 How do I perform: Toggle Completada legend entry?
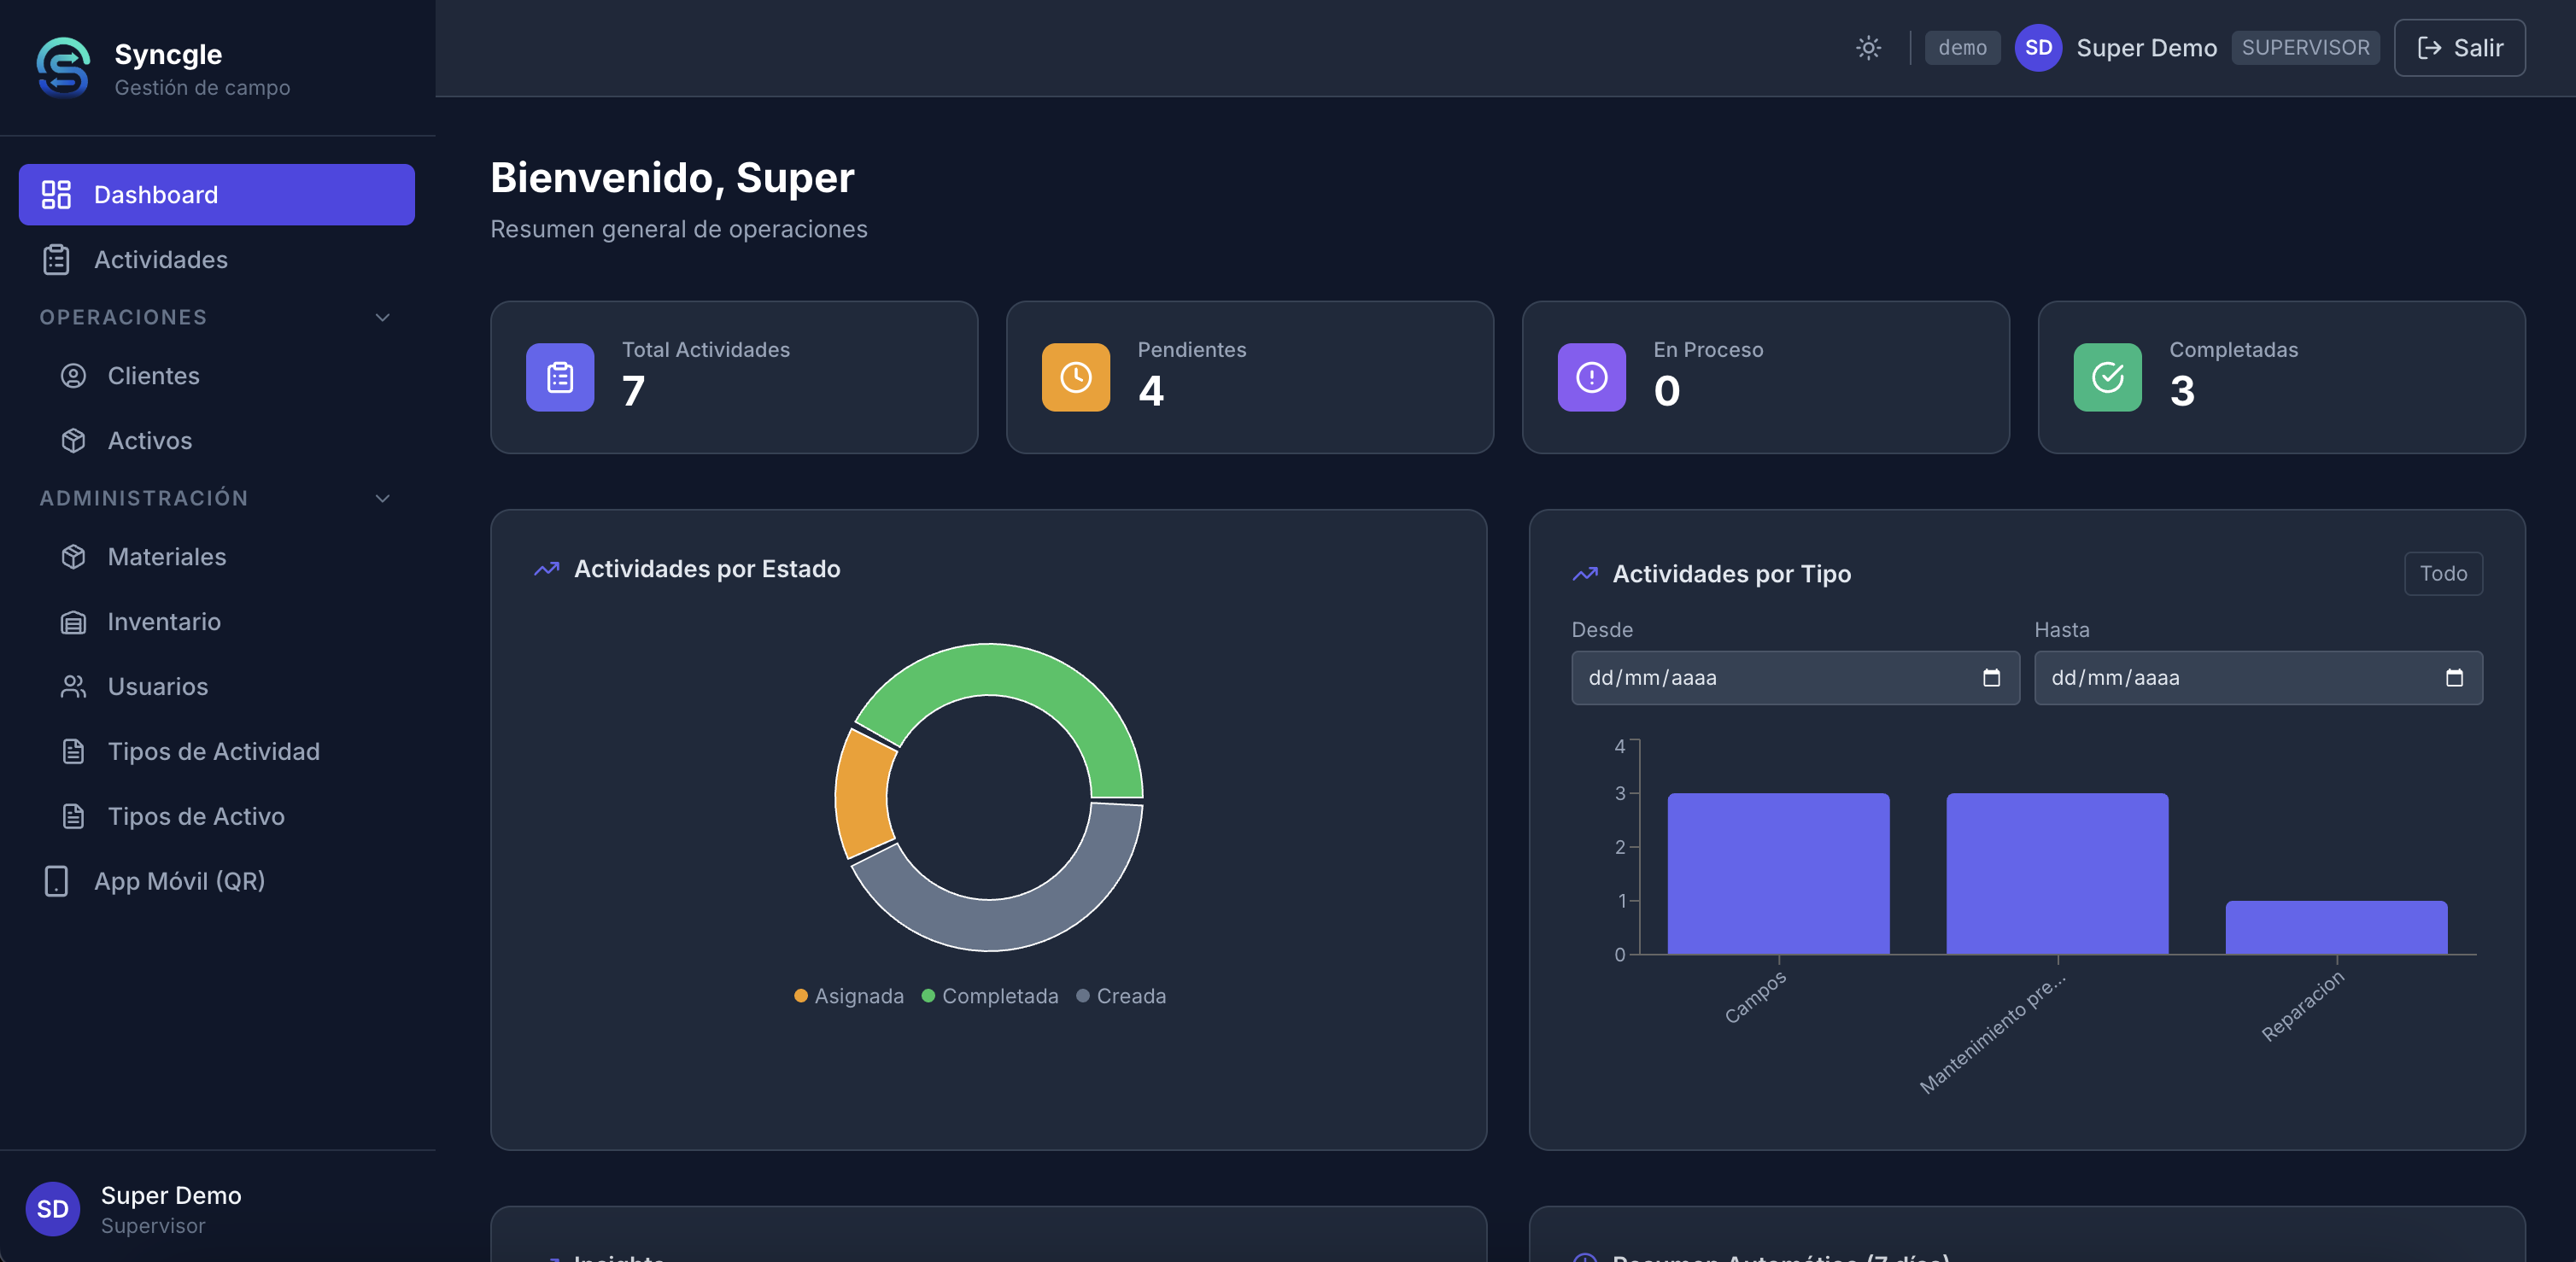(990, 996)
